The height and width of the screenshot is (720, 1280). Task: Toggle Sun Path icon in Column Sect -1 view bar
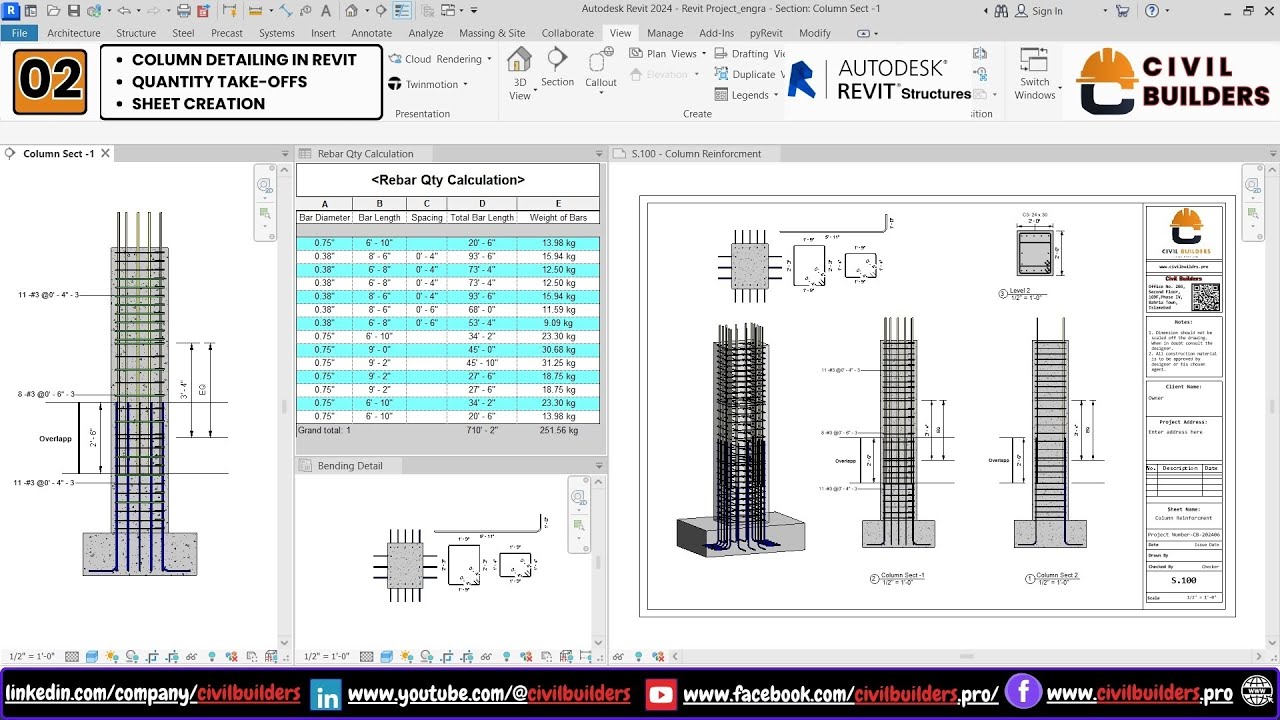pyautogui.click(x=111, y=656)
